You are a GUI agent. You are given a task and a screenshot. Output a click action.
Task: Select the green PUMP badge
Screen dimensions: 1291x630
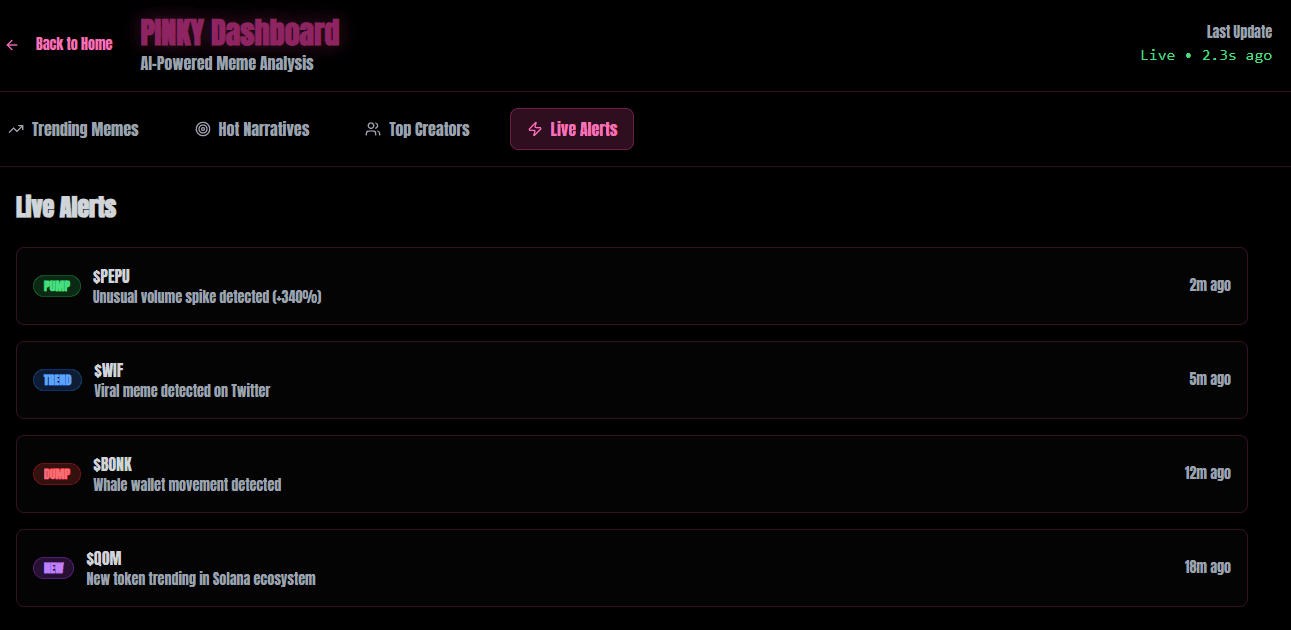point(57,286)
